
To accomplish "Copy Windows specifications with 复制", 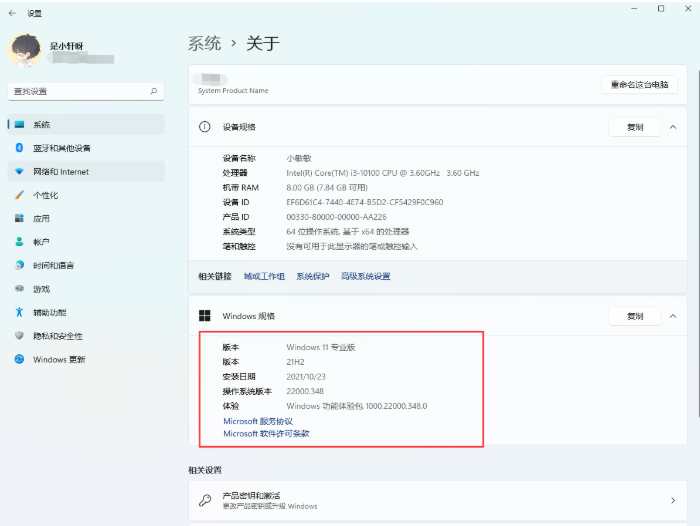I will click(x=634, y=316).
